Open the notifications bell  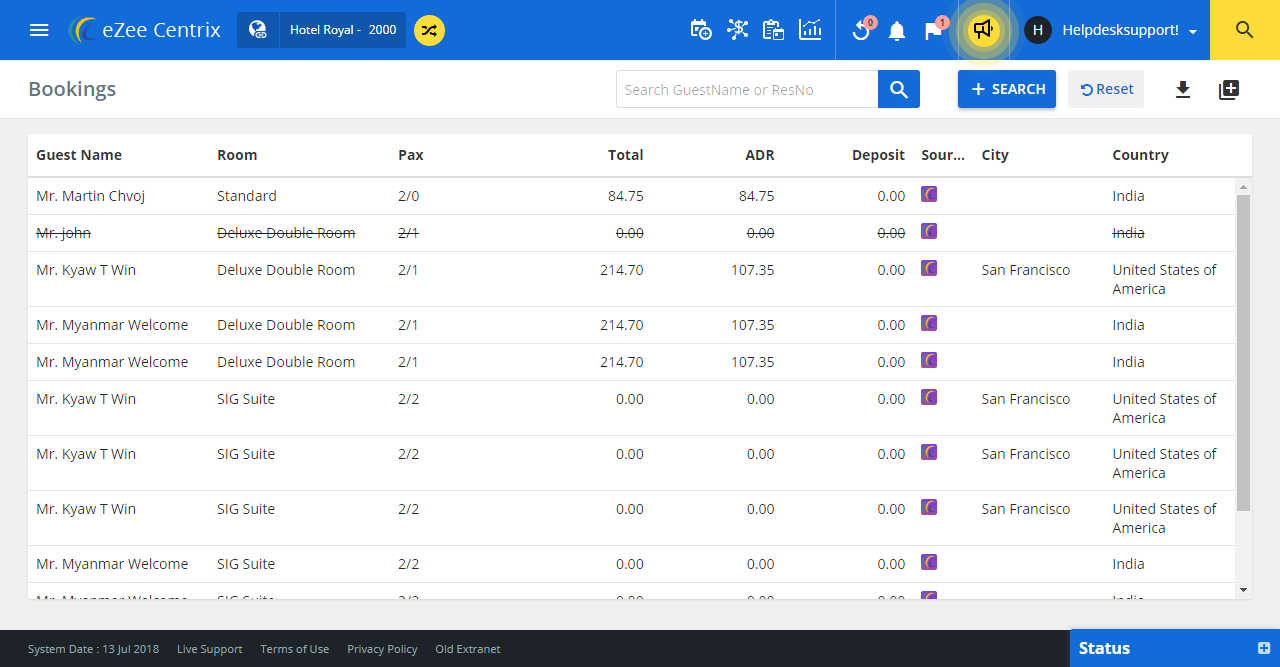click(897, 31)
